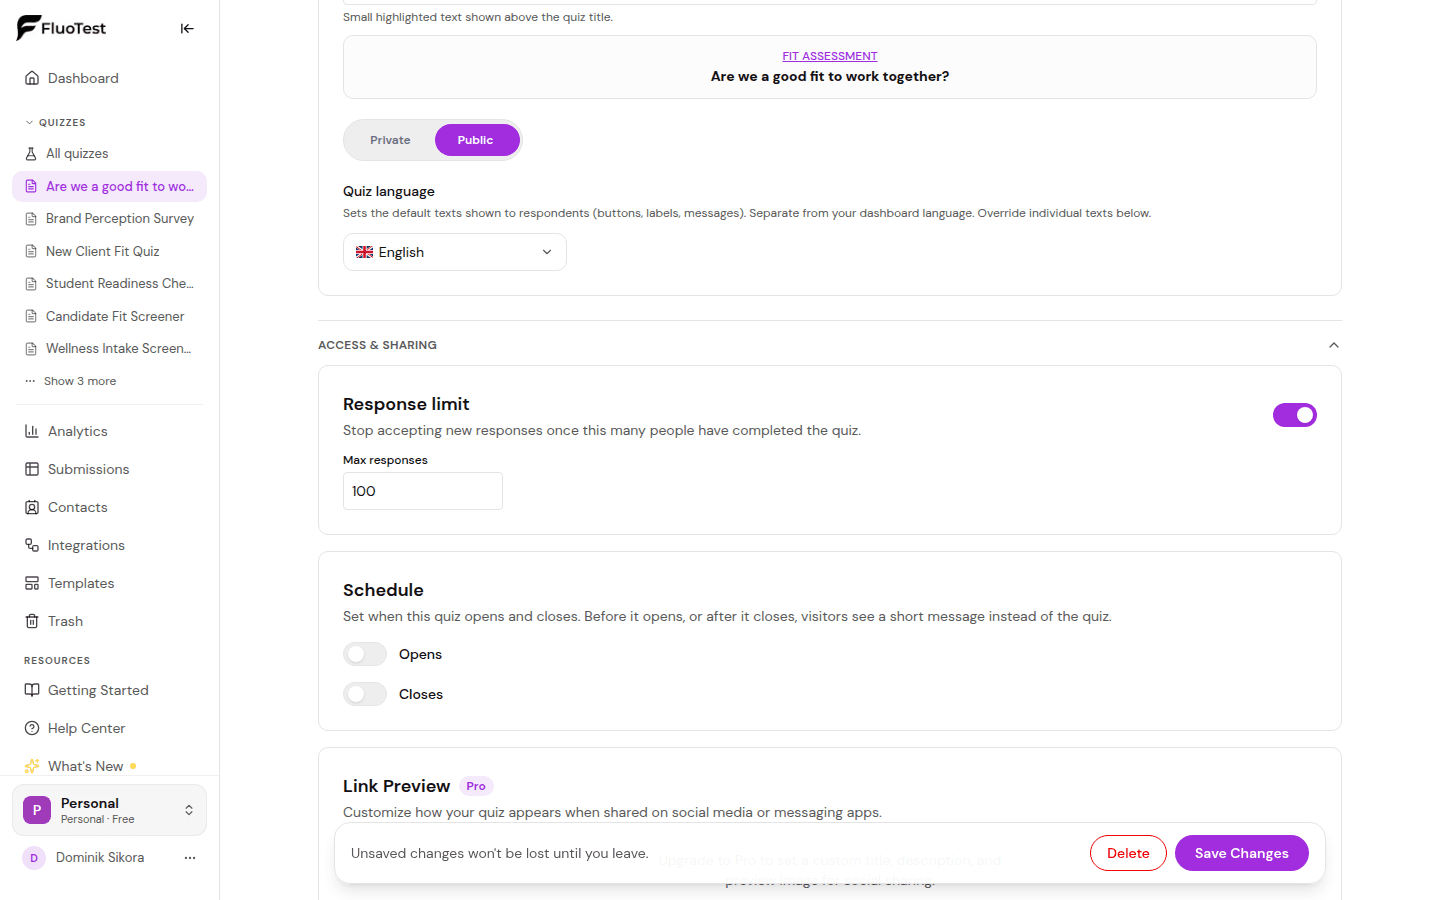Click the Integrations icon
This screenshot has height=900, width=1440.
[32, 545]
